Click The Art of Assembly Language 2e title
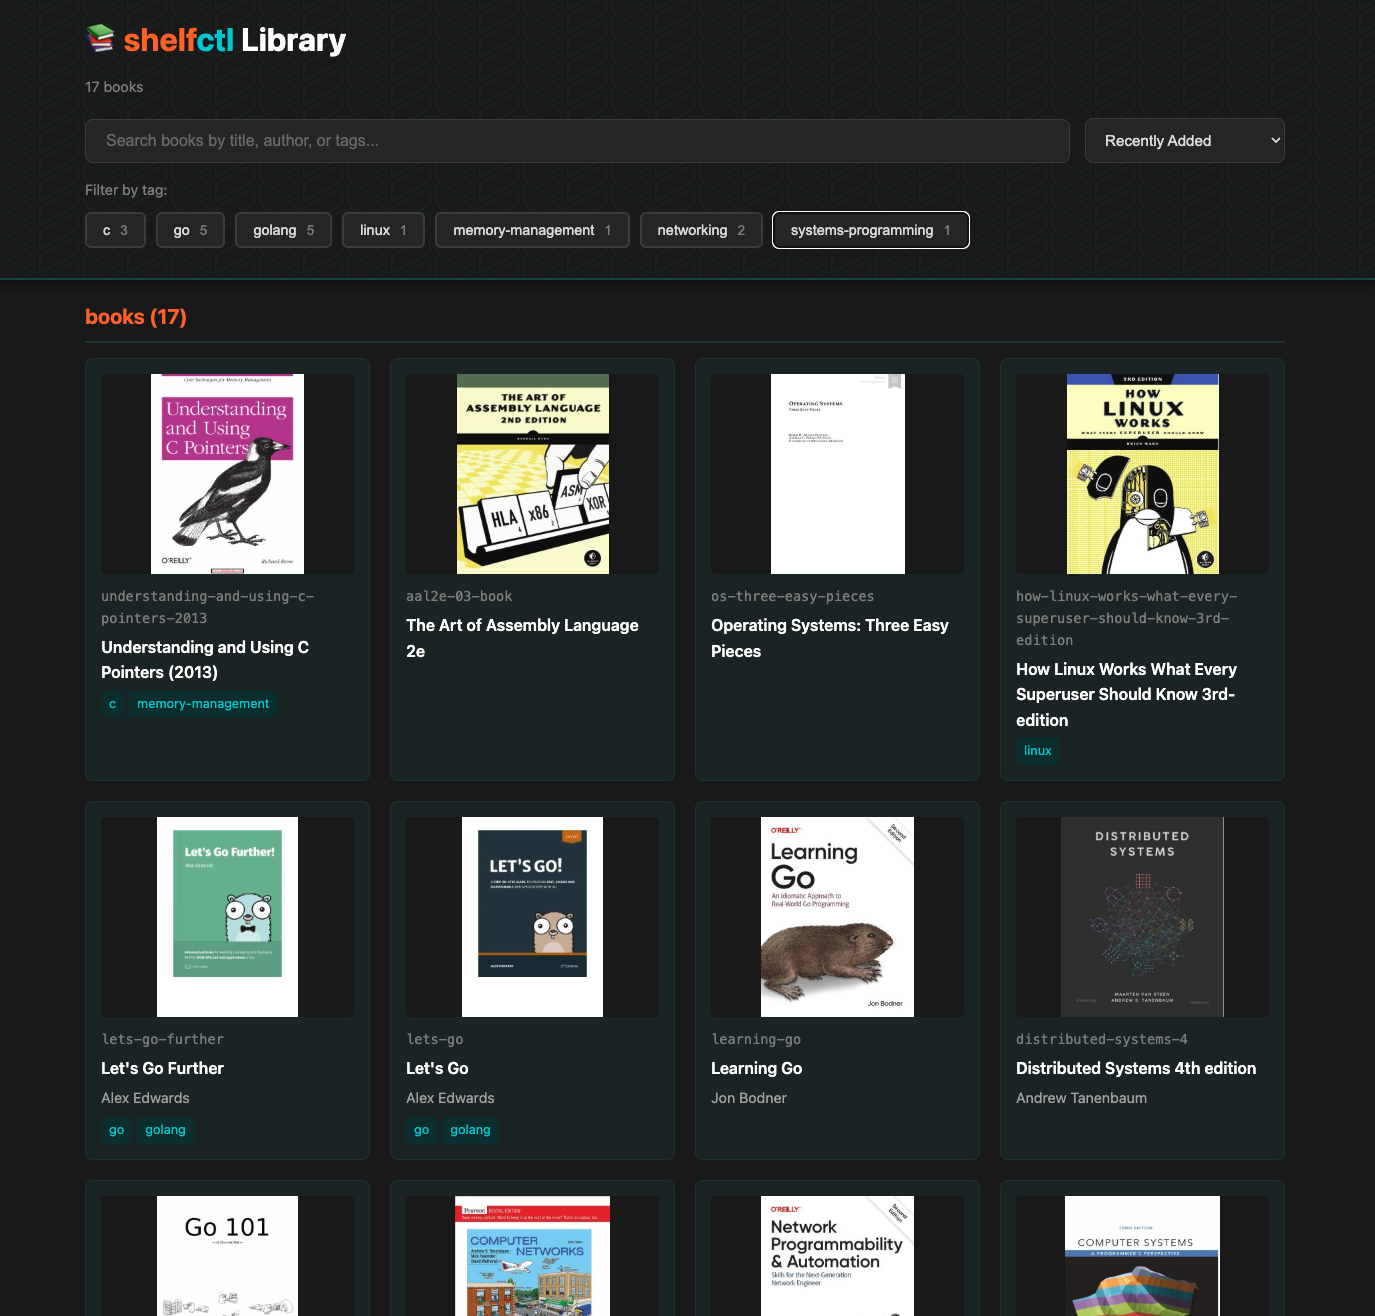Viewport: 1375px width, 1316px height. tap(522, 638)
